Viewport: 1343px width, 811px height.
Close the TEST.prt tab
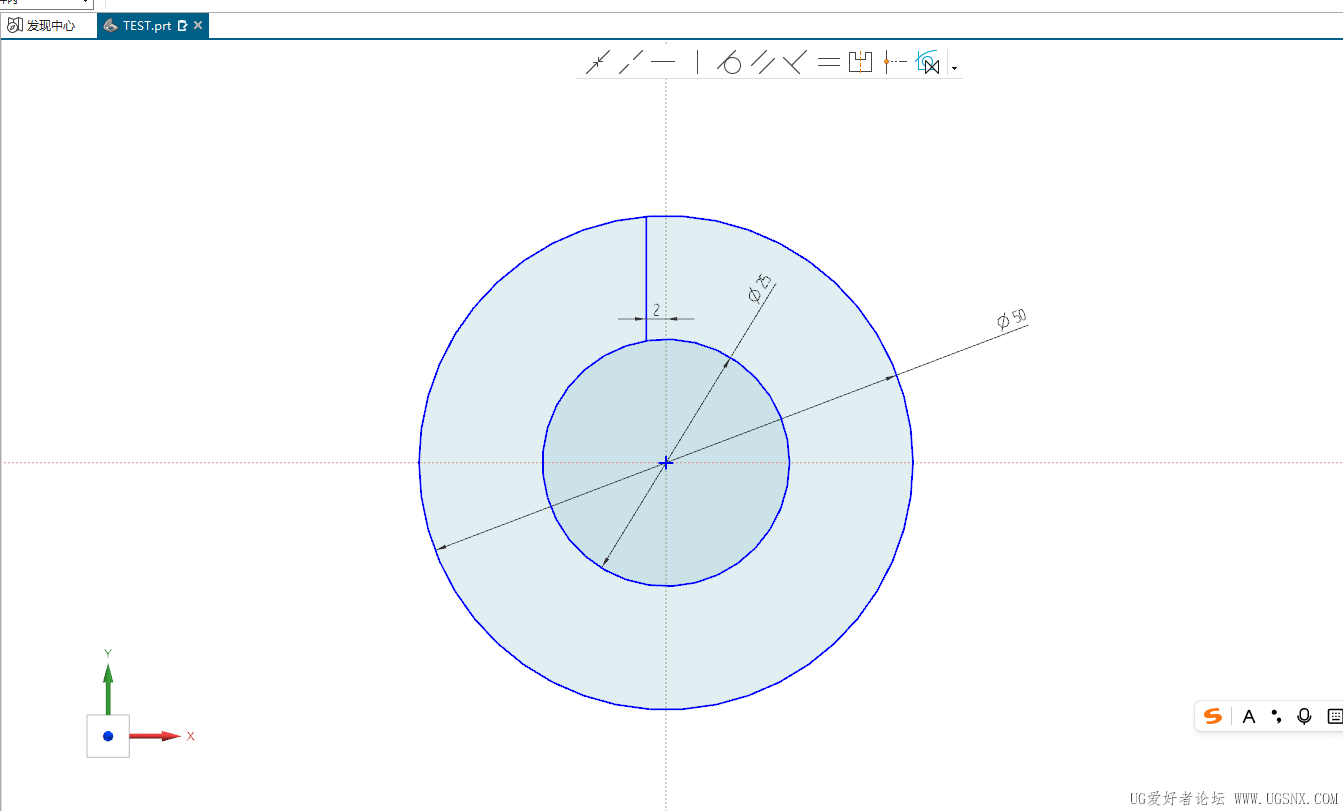coord(198,26)
